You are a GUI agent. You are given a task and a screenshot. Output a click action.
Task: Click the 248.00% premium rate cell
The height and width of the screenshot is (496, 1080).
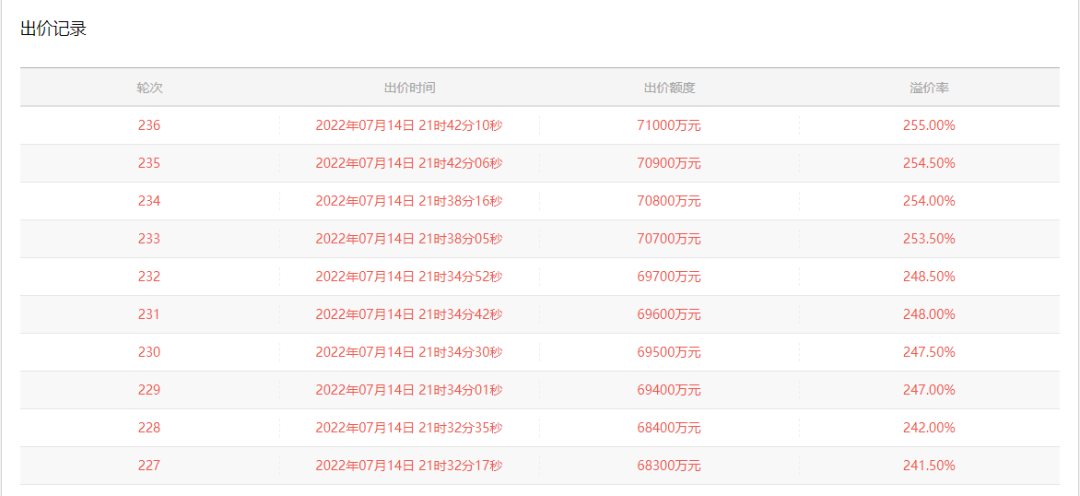click(x=929, y=315)
